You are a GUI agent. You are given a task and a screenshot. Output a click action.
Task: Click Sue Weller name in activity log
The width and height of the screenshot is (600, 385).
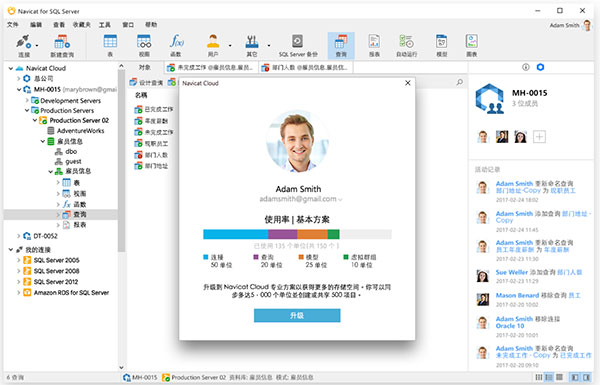512,272
